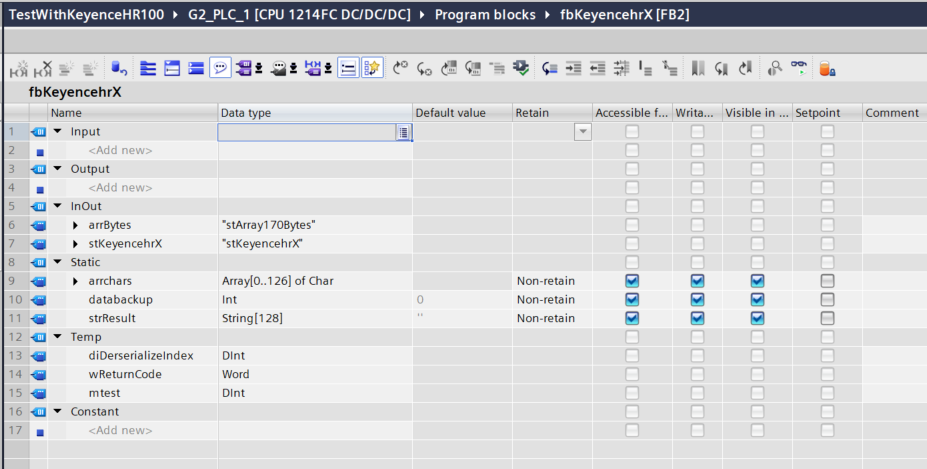Click the Outdent text icon
This screenshot has height=469, width=927.
pyautogui.click(x=598, y=69)
